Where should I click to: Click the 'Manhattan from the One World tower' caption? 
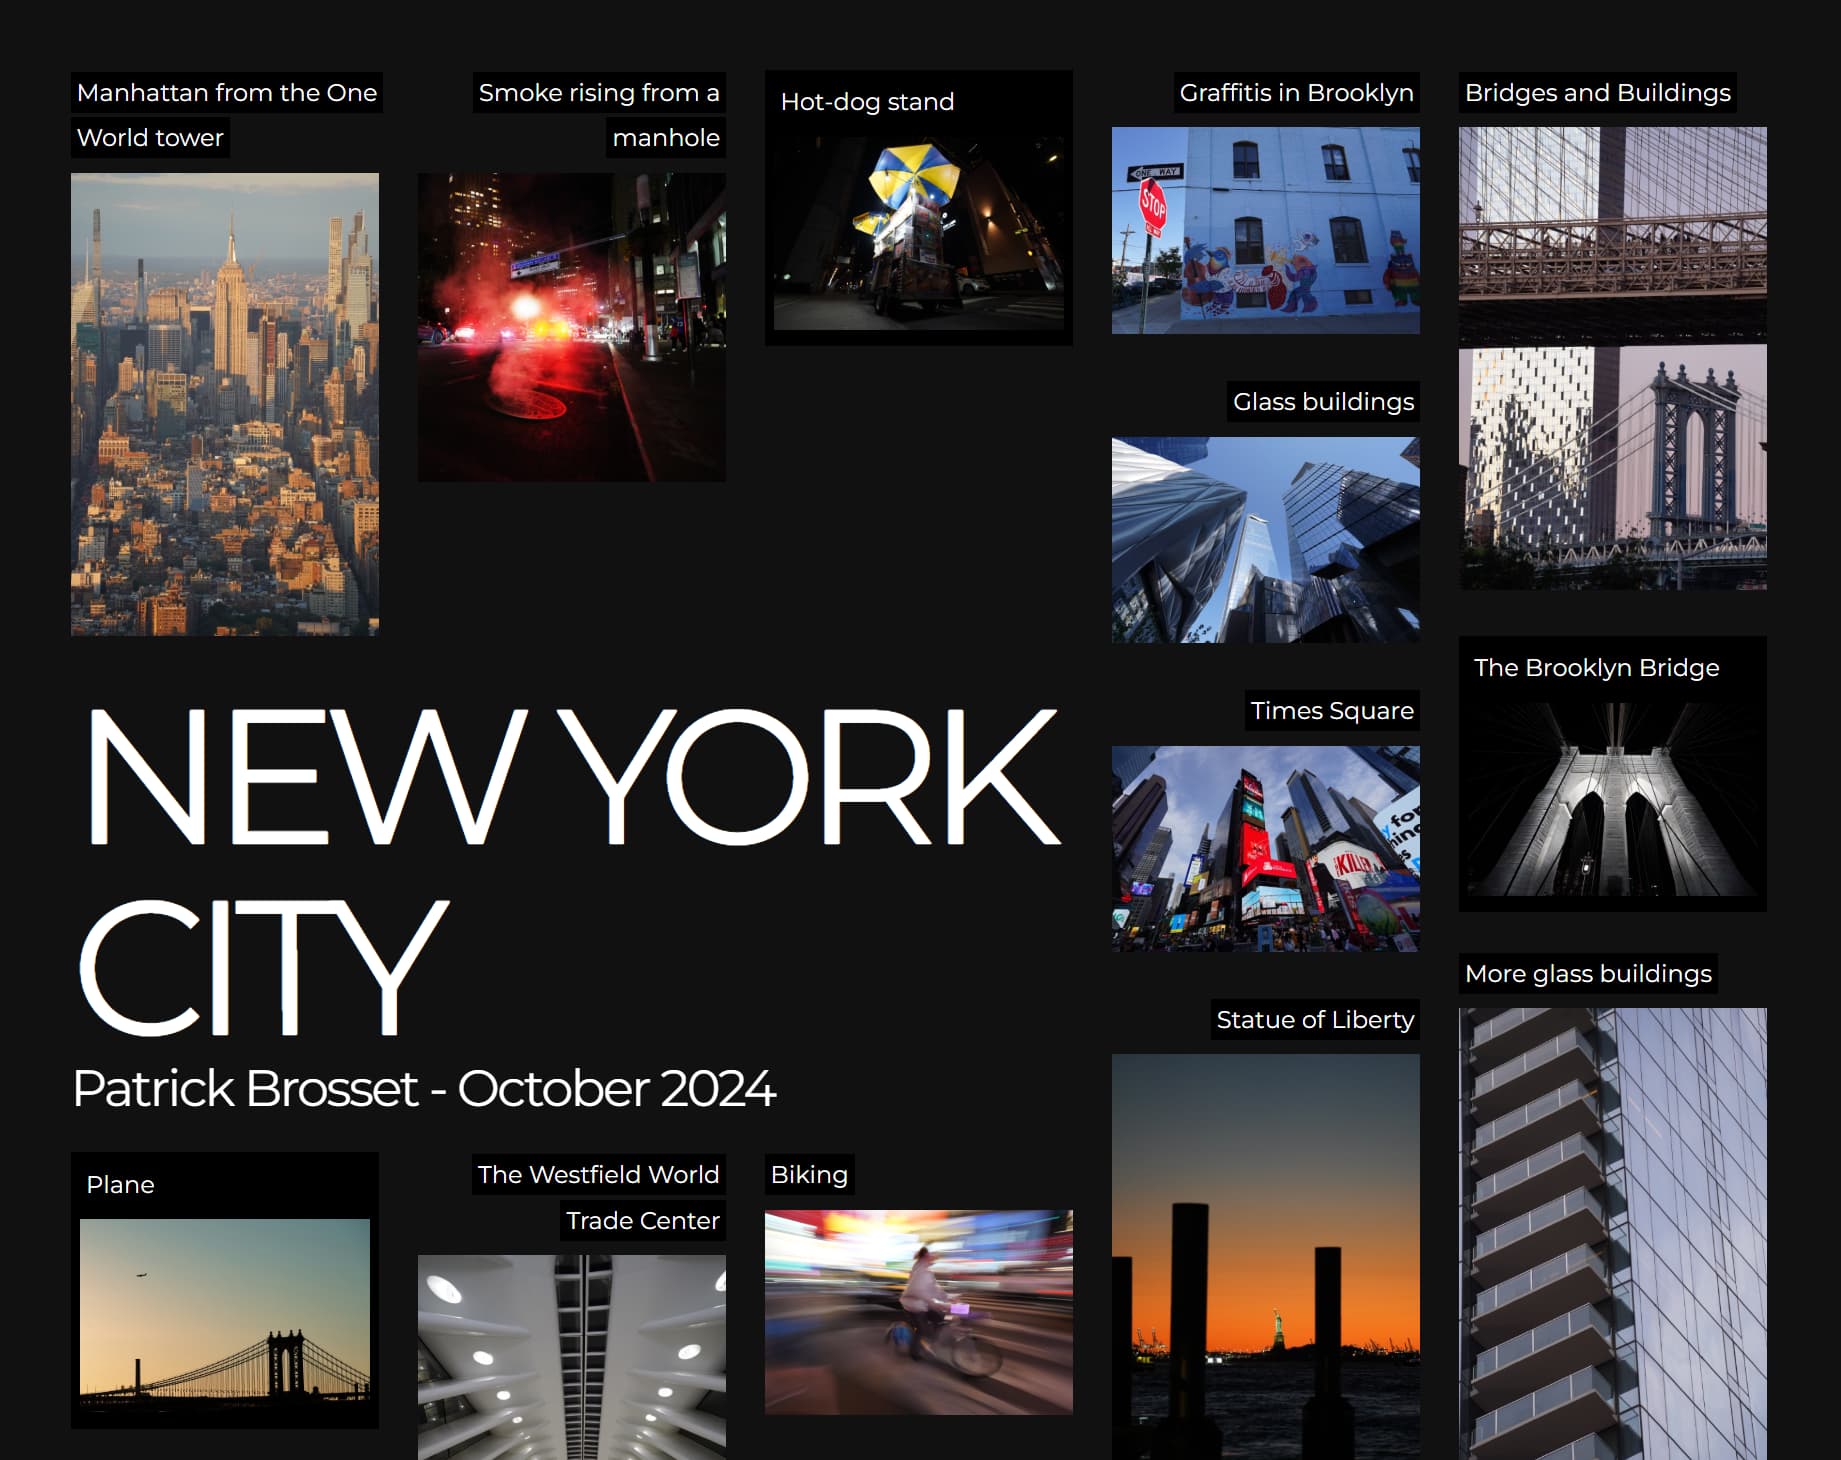coord(226,93)
